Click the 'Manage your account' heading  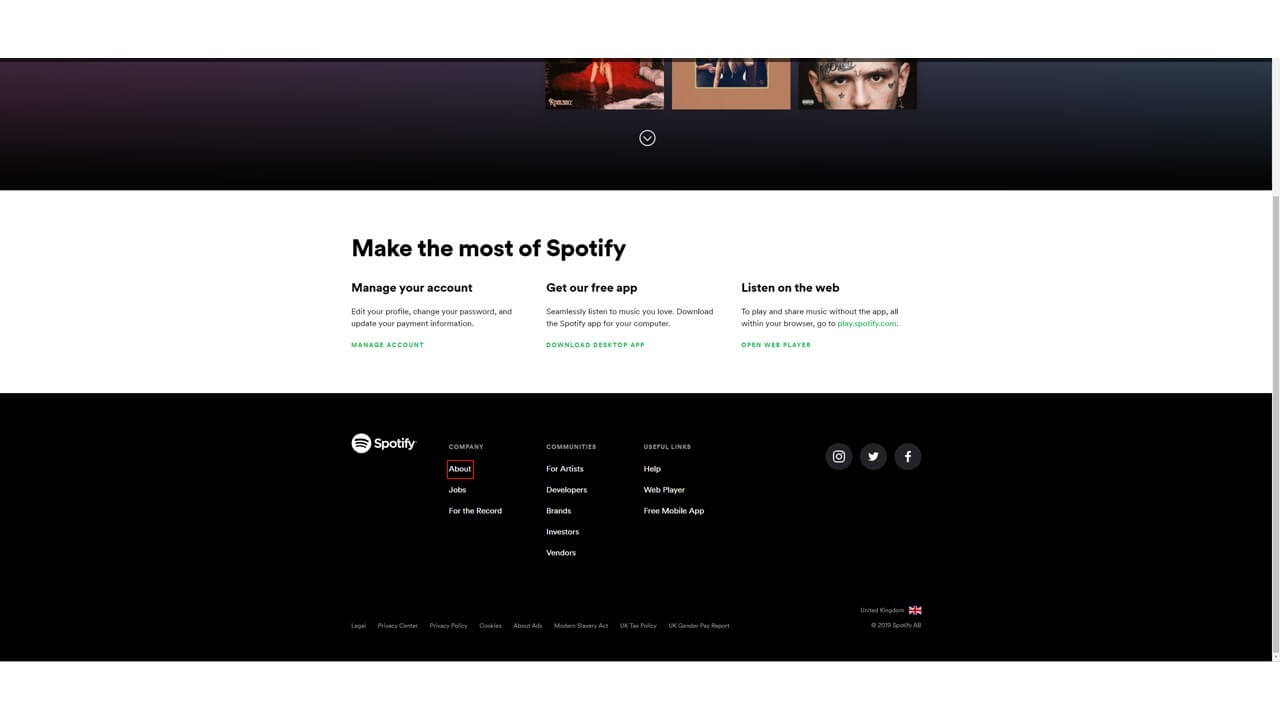click(412, 288)
